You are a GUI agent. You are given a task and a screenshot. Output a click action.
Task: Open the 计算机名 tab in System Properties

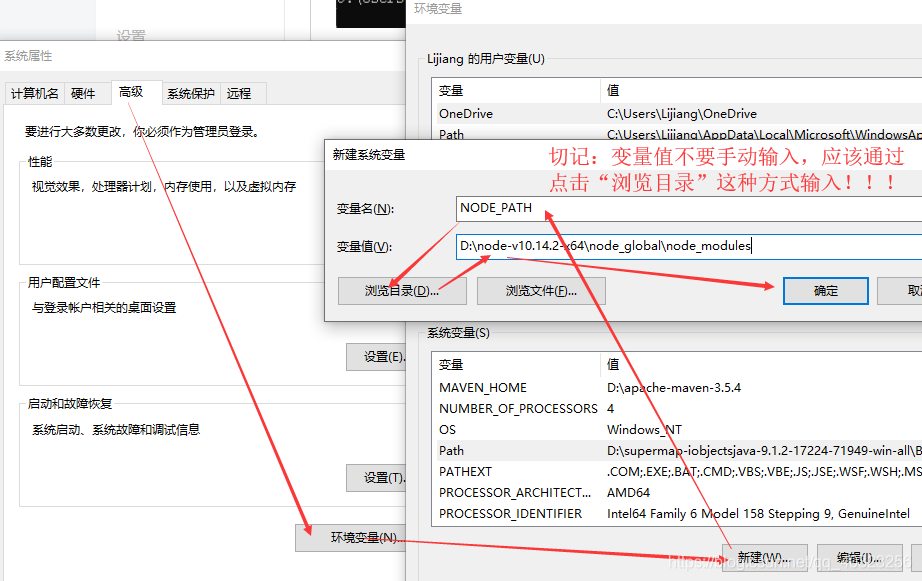point(35,94)
